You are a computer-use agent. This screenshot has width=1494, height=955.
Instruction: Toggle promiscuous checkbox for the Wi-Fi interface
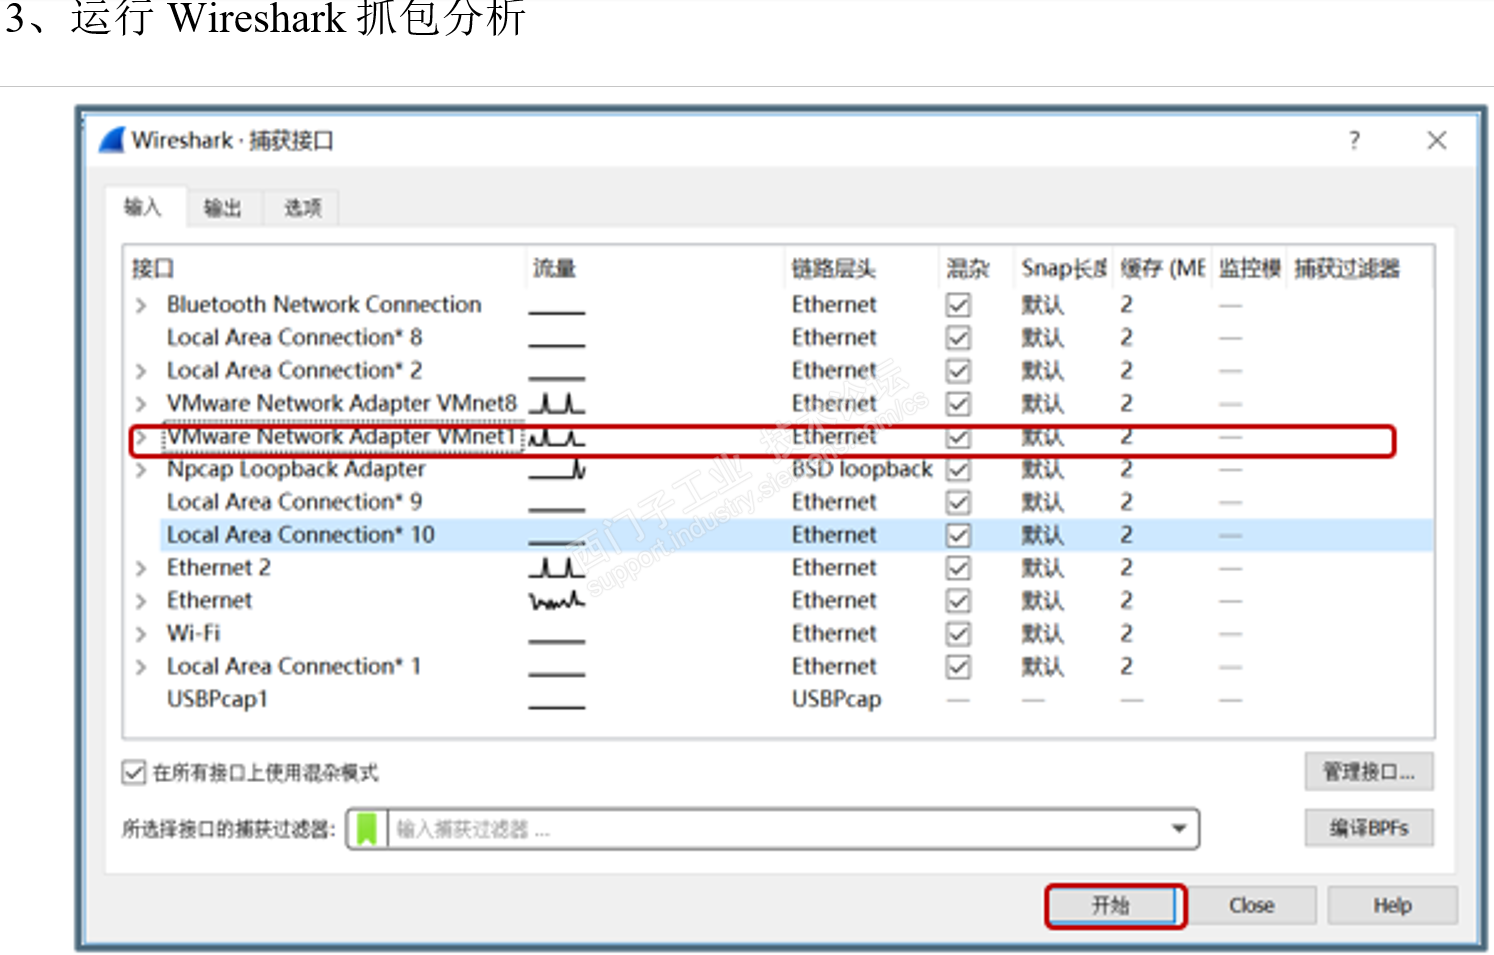coord(958,634)
